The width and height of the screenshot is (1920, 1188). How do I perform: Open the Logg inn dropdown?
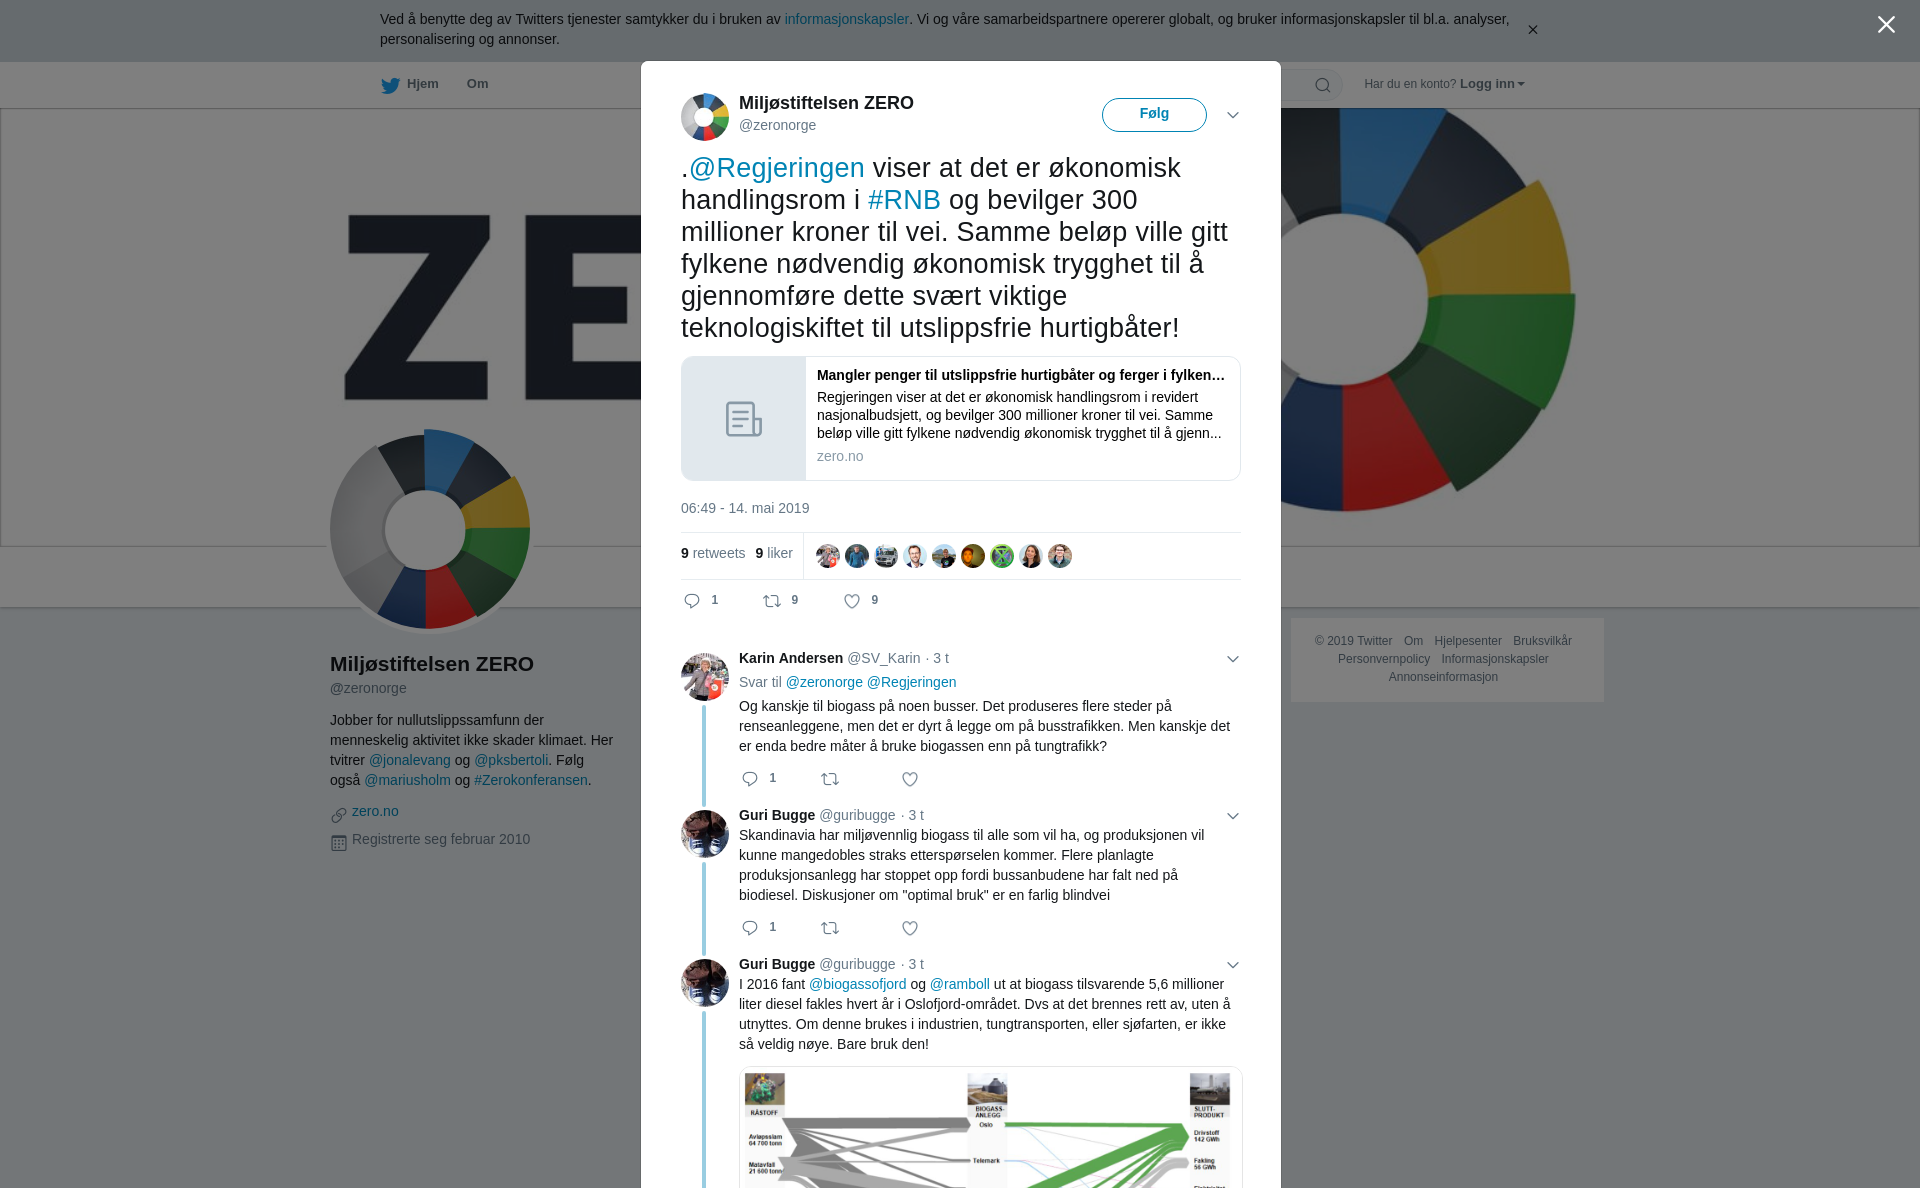pyautogui.click(x=1492, y=84)
